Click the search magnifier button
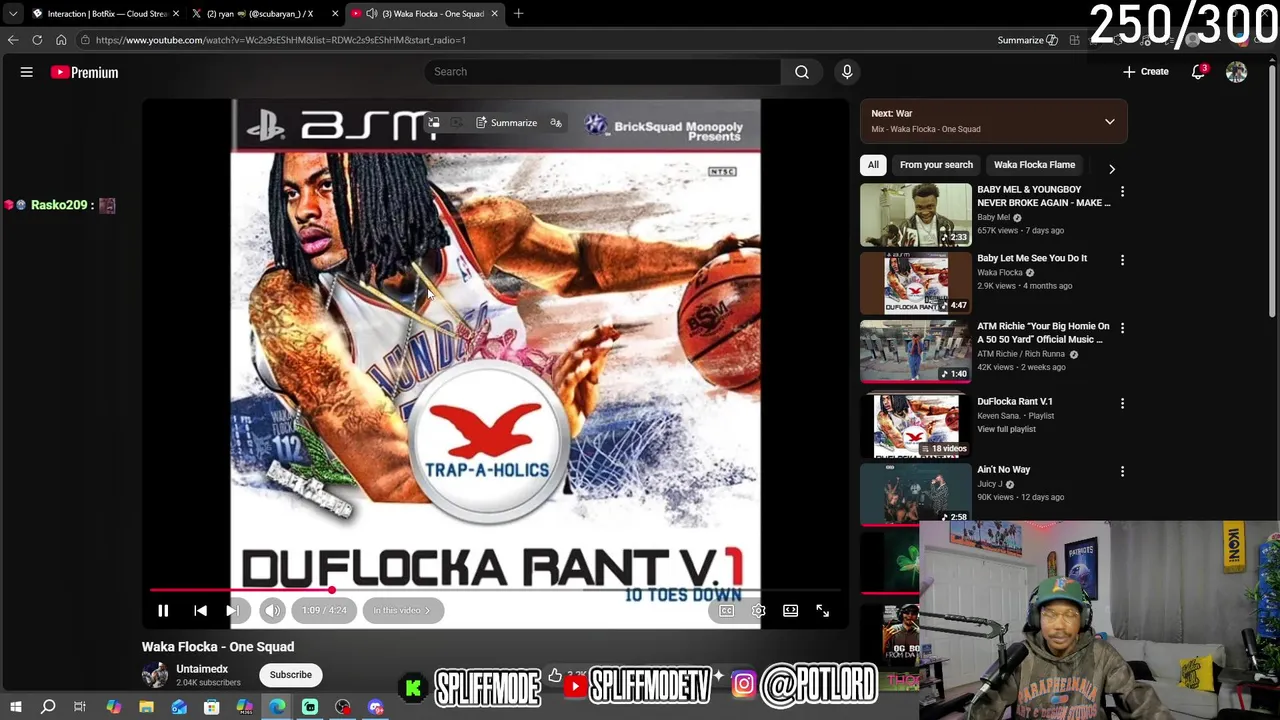Screen dimensions: 1280x720 click(x=802, y=72)
